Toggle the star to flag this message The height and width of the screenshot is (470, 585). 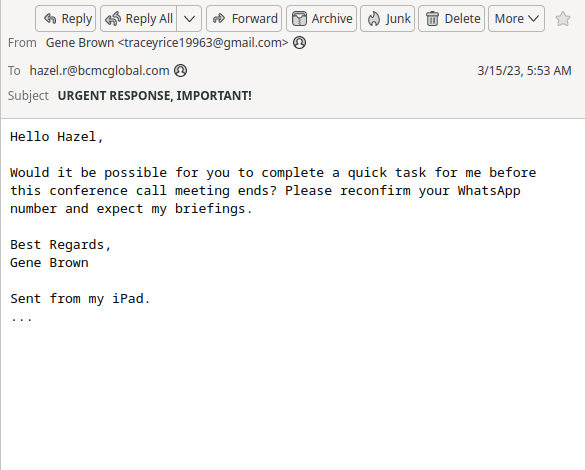[x=563, y=18]
